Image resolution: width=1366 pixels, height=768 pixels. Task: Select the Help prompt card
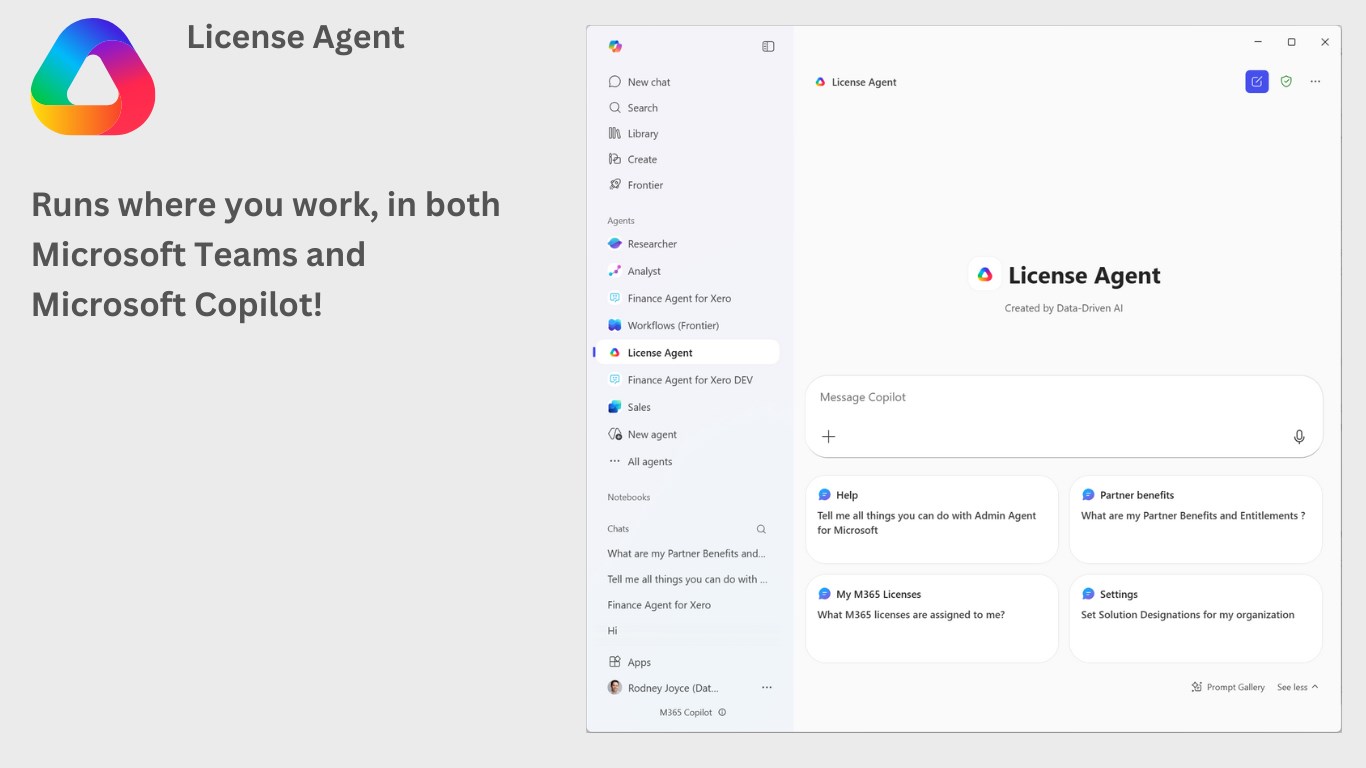click(932, 519)
